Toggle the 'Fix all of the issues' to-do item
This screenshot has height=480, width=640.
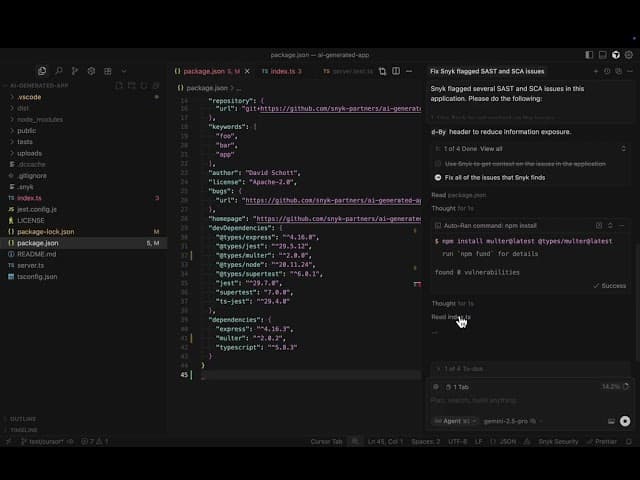coord(437,177)
